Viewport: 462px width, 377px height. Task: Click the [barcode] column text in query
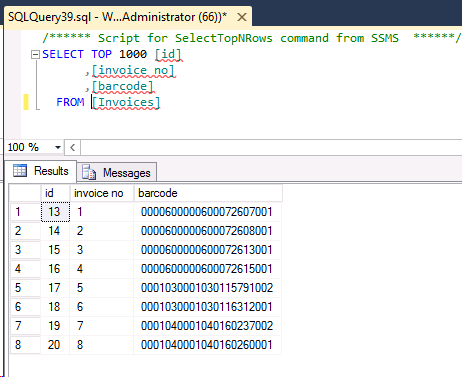click(x=123, y=86)
